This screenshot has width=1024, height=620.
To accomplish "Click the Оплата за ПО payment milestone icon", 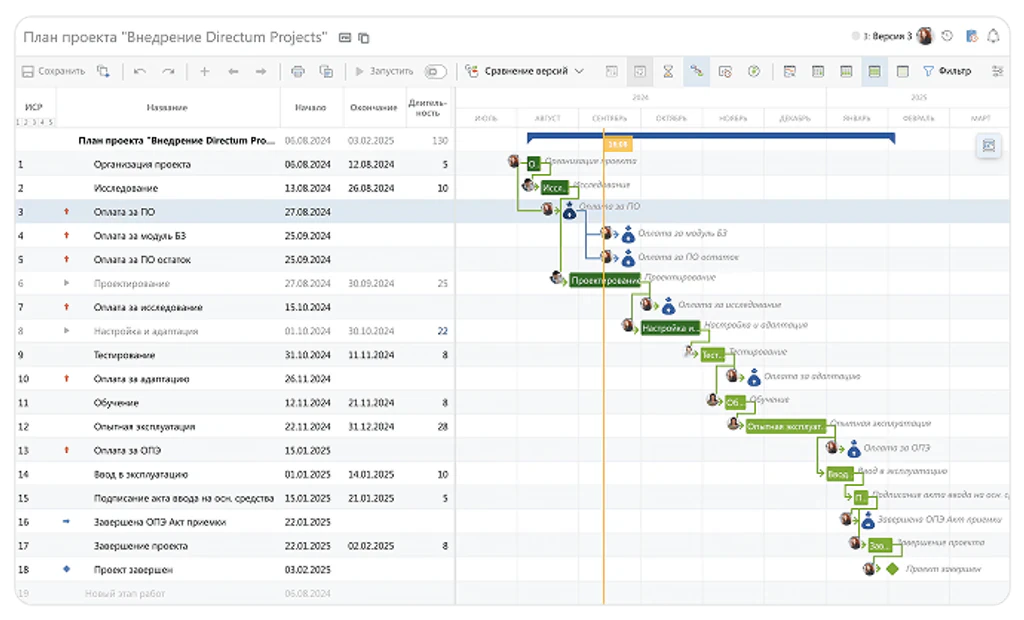I will (x=569, y=210).
